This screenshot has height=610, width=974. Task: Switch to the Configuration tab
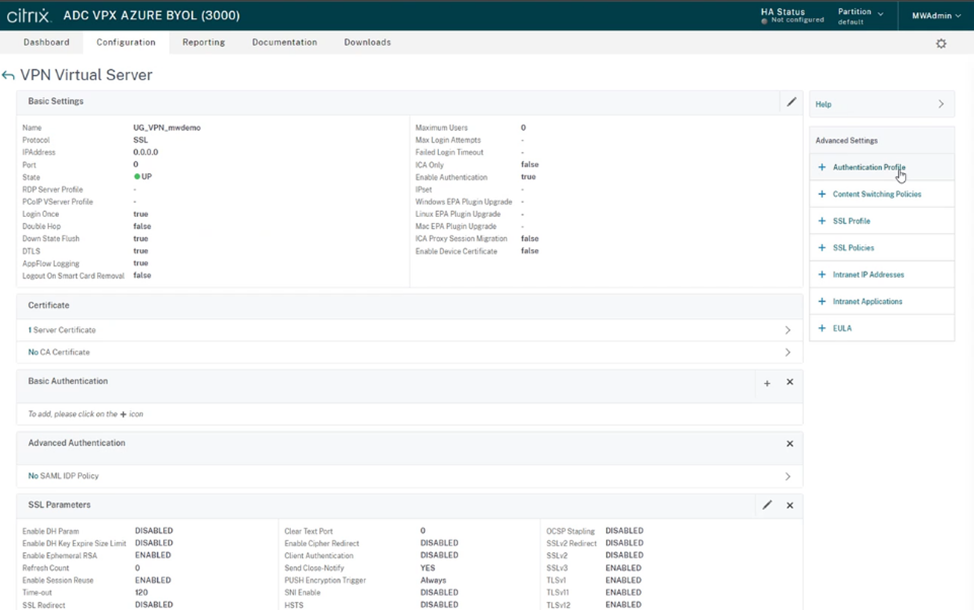pos(126,42)
